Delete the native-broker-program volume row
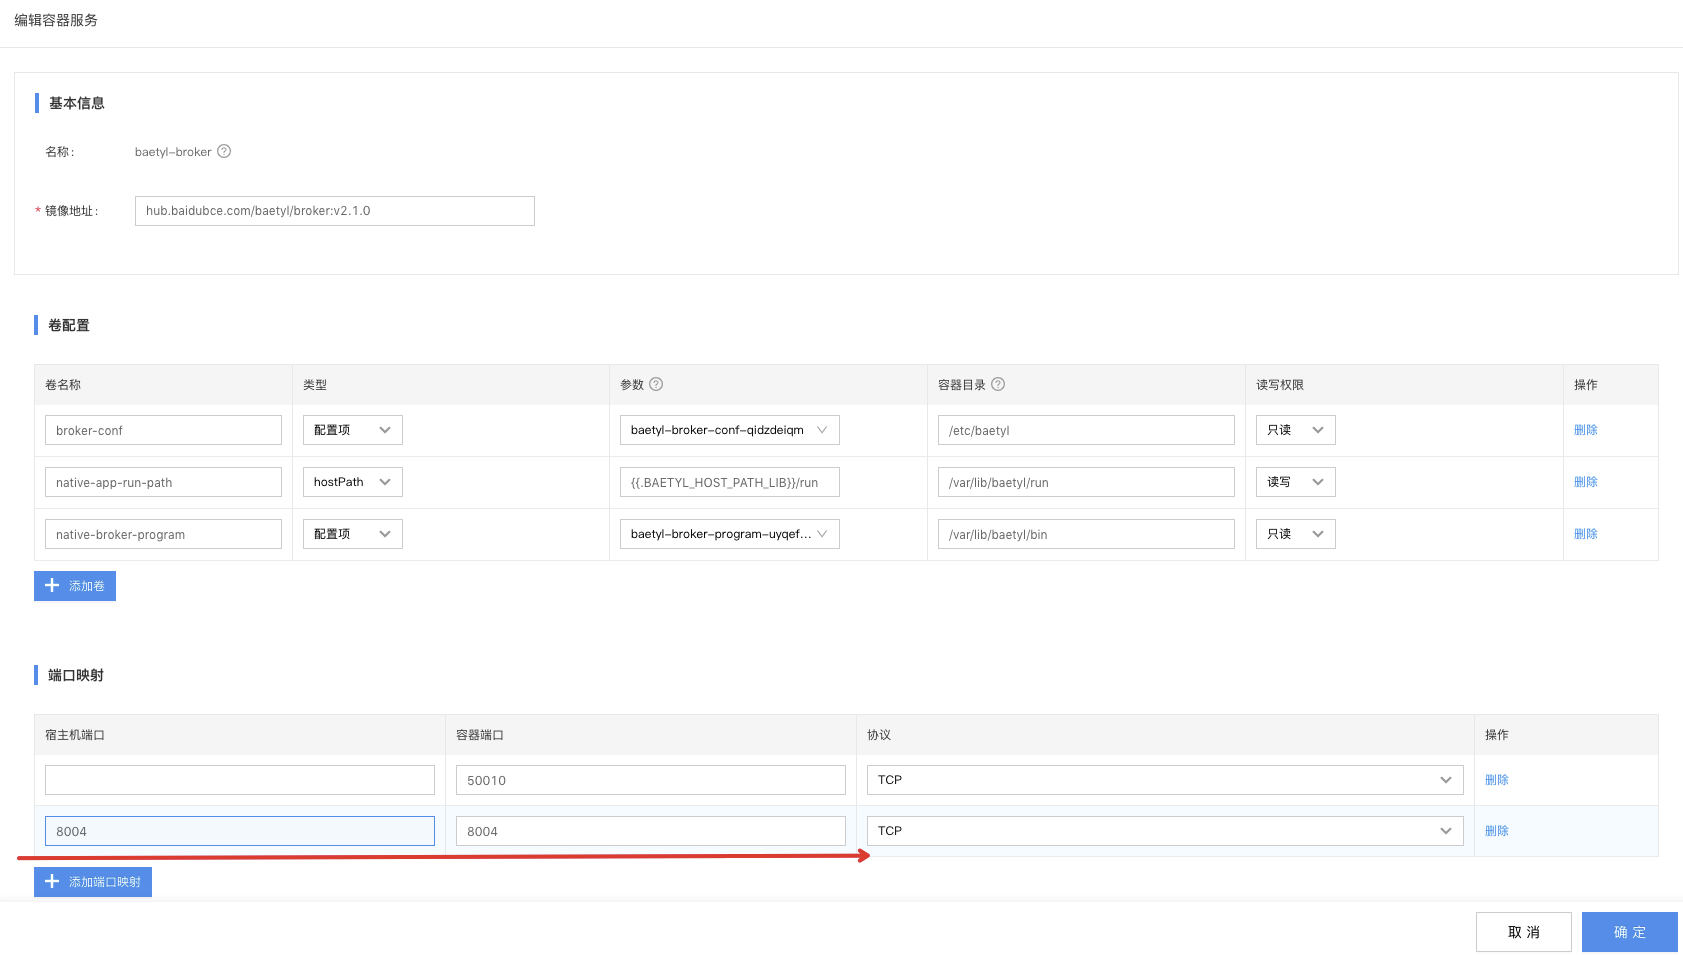Image resolution: width=1683 pixels, height=955 pixels. (1586, 534)
